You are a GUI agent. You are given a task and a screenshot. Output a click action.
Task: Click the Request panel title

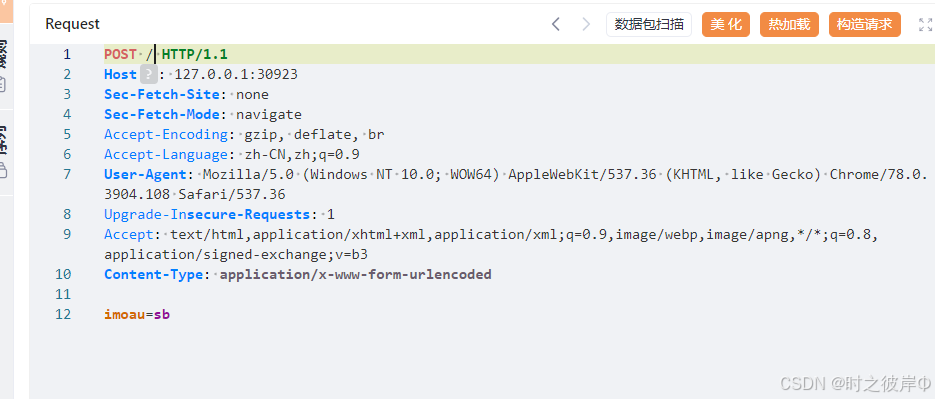pyautogui.click(x=73, y=24)
